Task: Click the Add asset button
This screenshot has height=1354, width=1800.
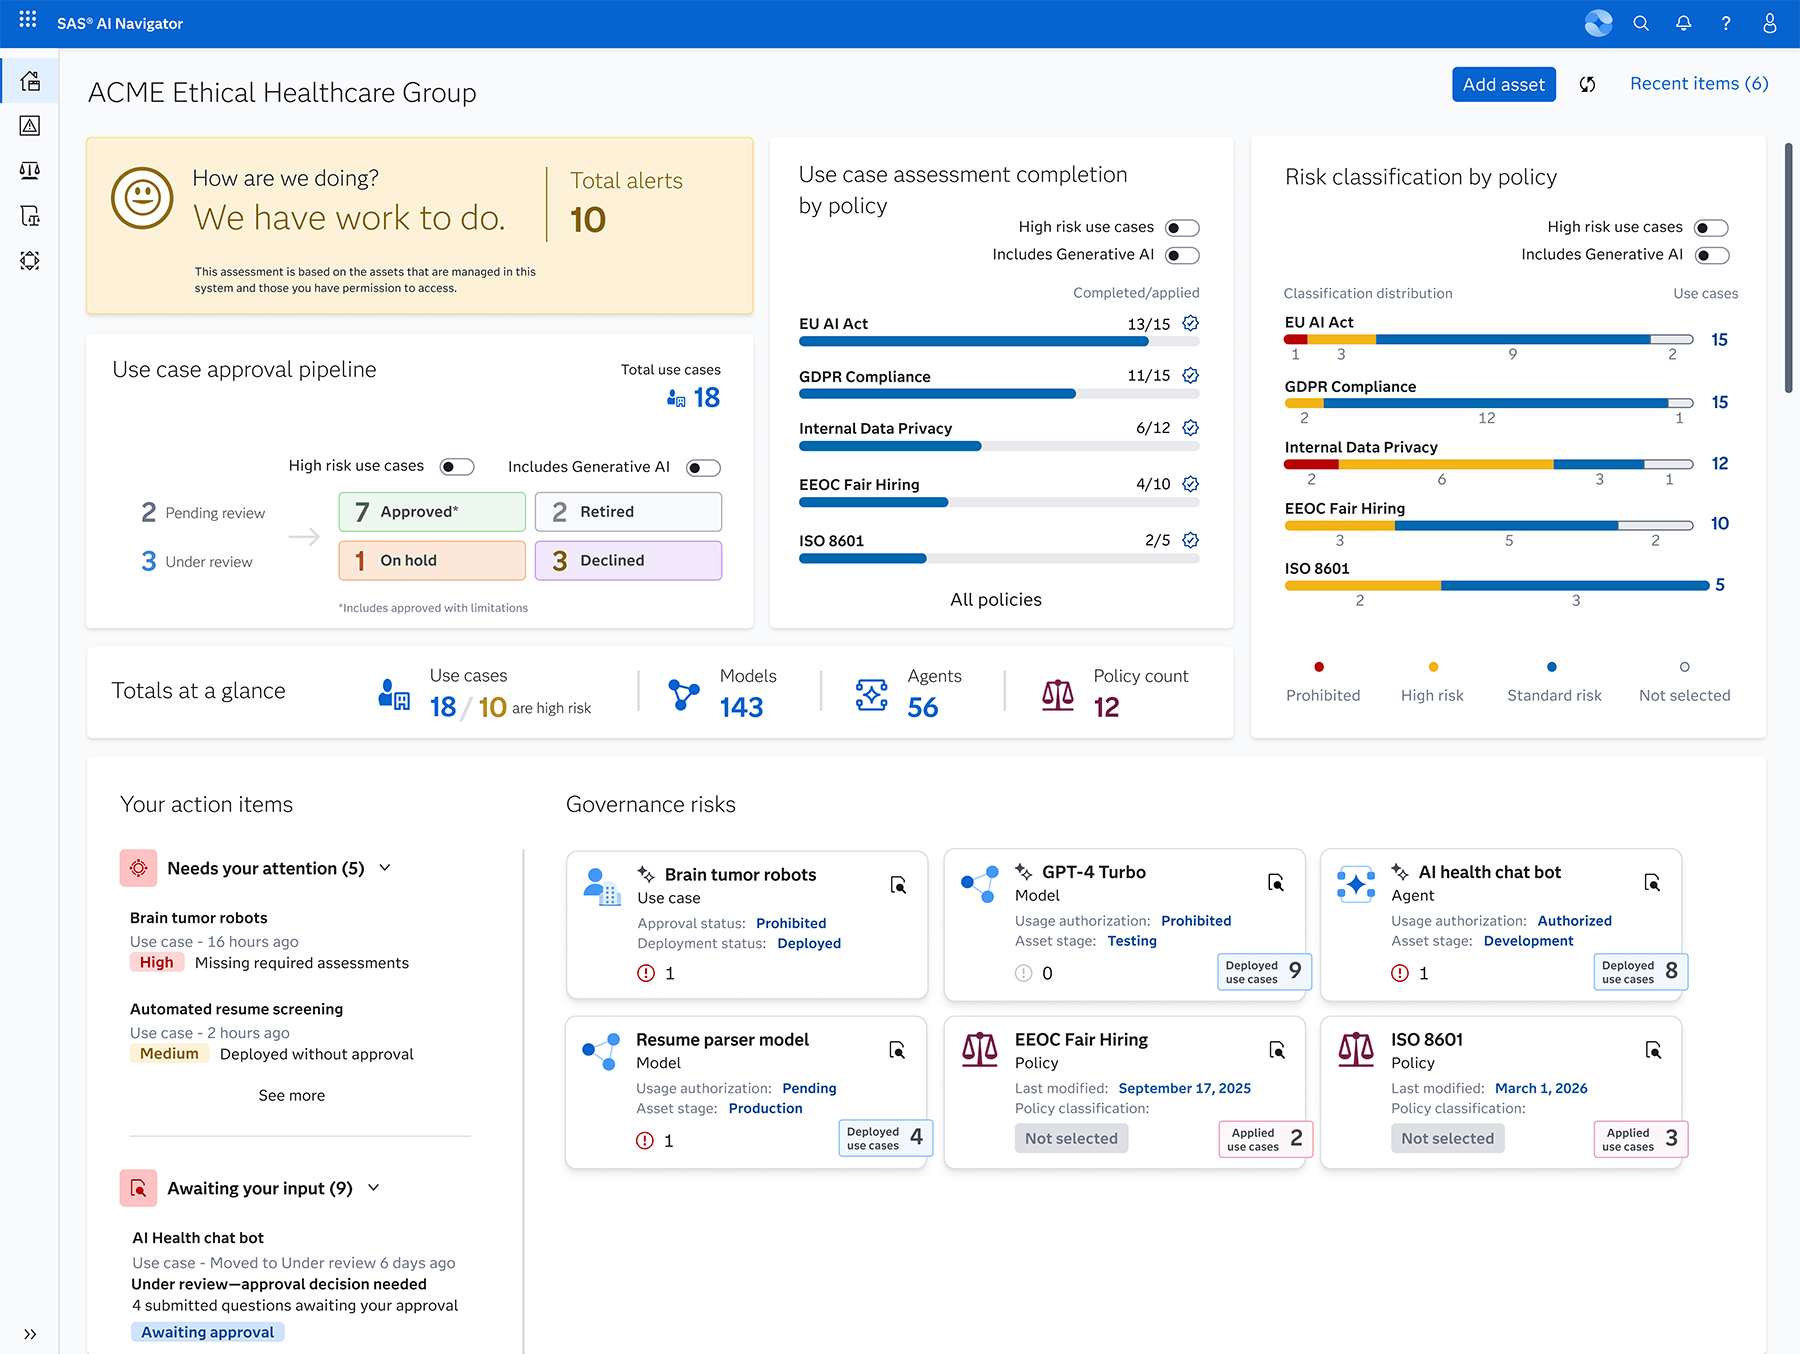Action: pos(1504,85)
